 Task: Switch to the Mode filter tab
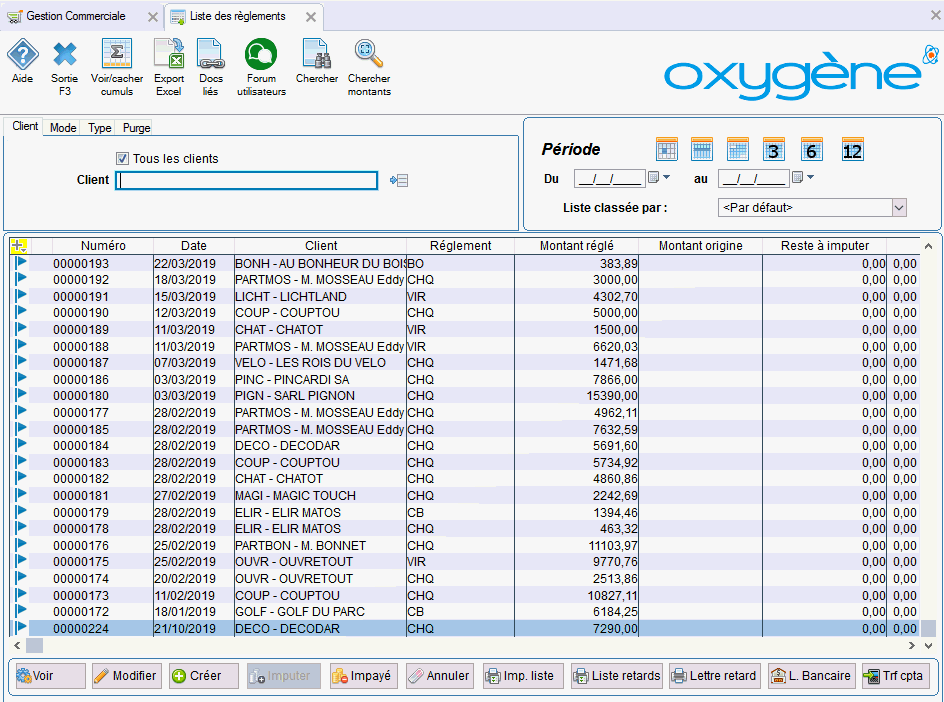click(63, 128)
